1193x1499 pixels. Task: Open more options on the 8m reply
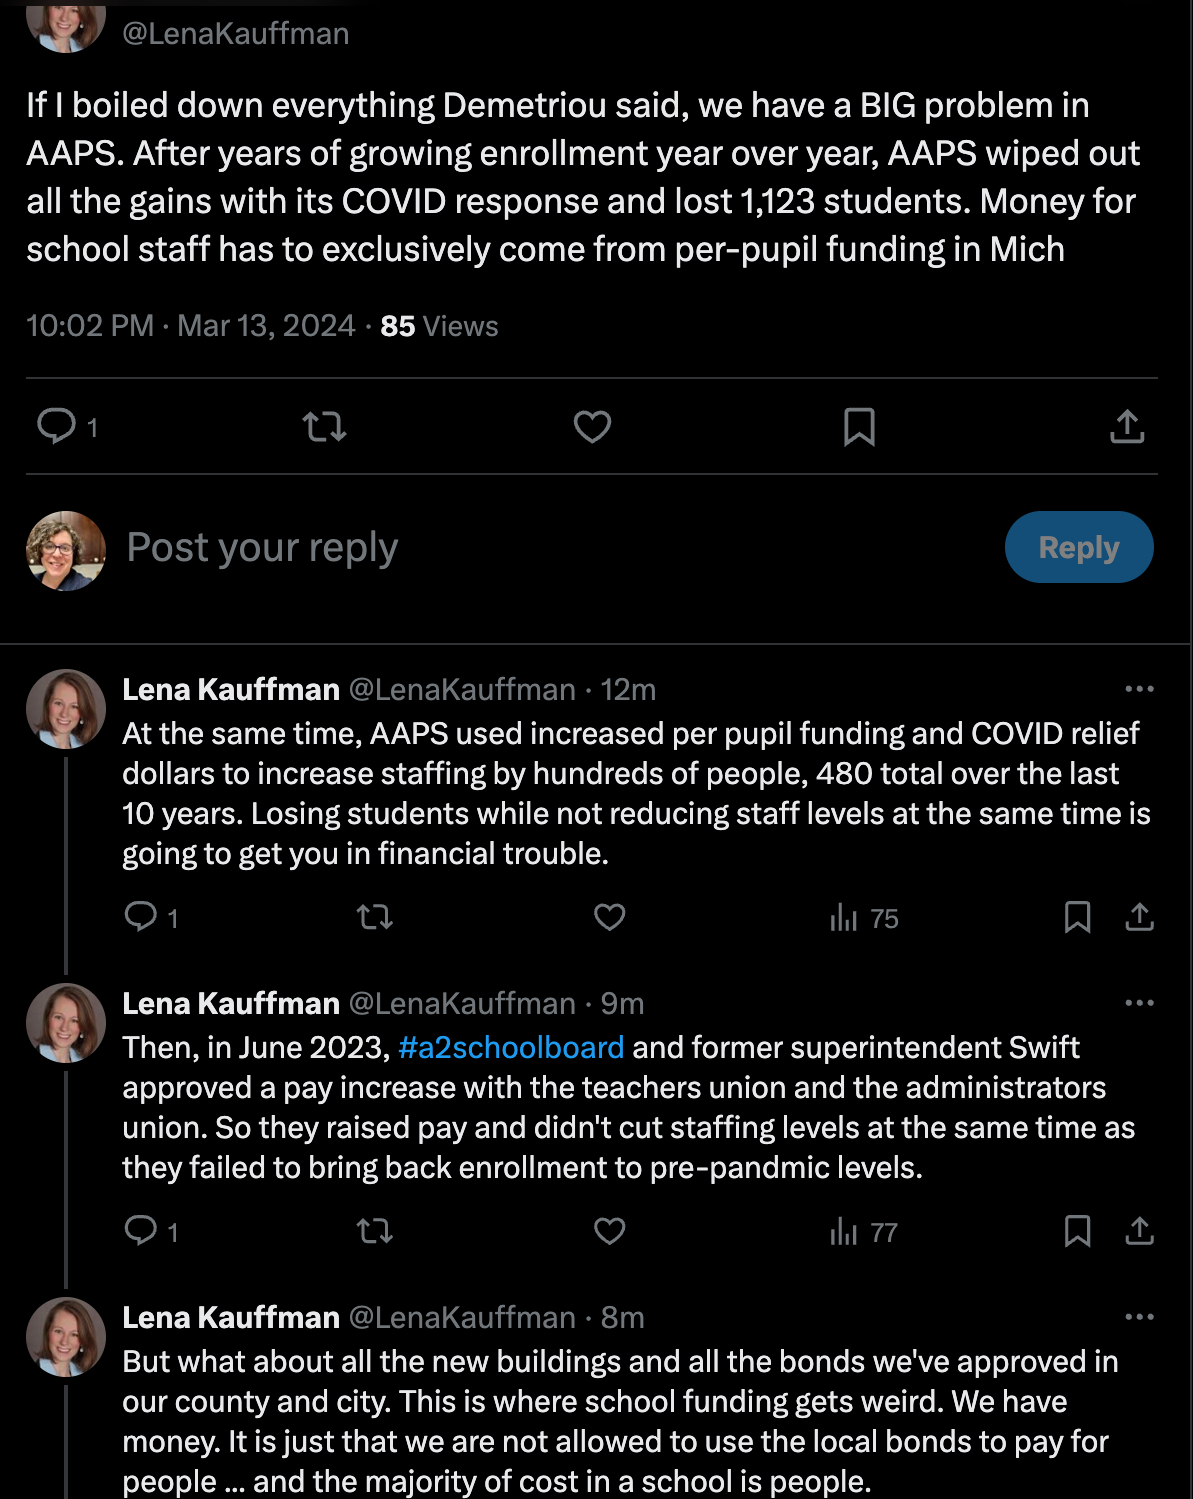click(x=1139, y=1317)
